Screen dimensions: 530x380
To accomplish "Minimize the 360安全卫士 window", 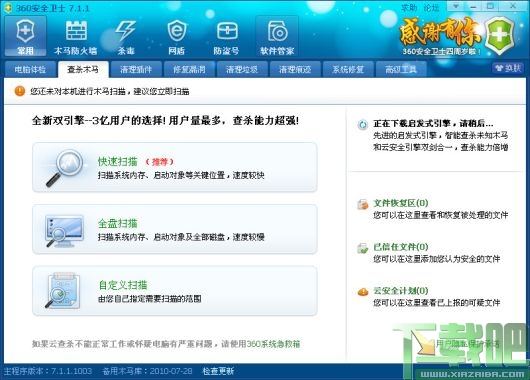I will (473, 6).
